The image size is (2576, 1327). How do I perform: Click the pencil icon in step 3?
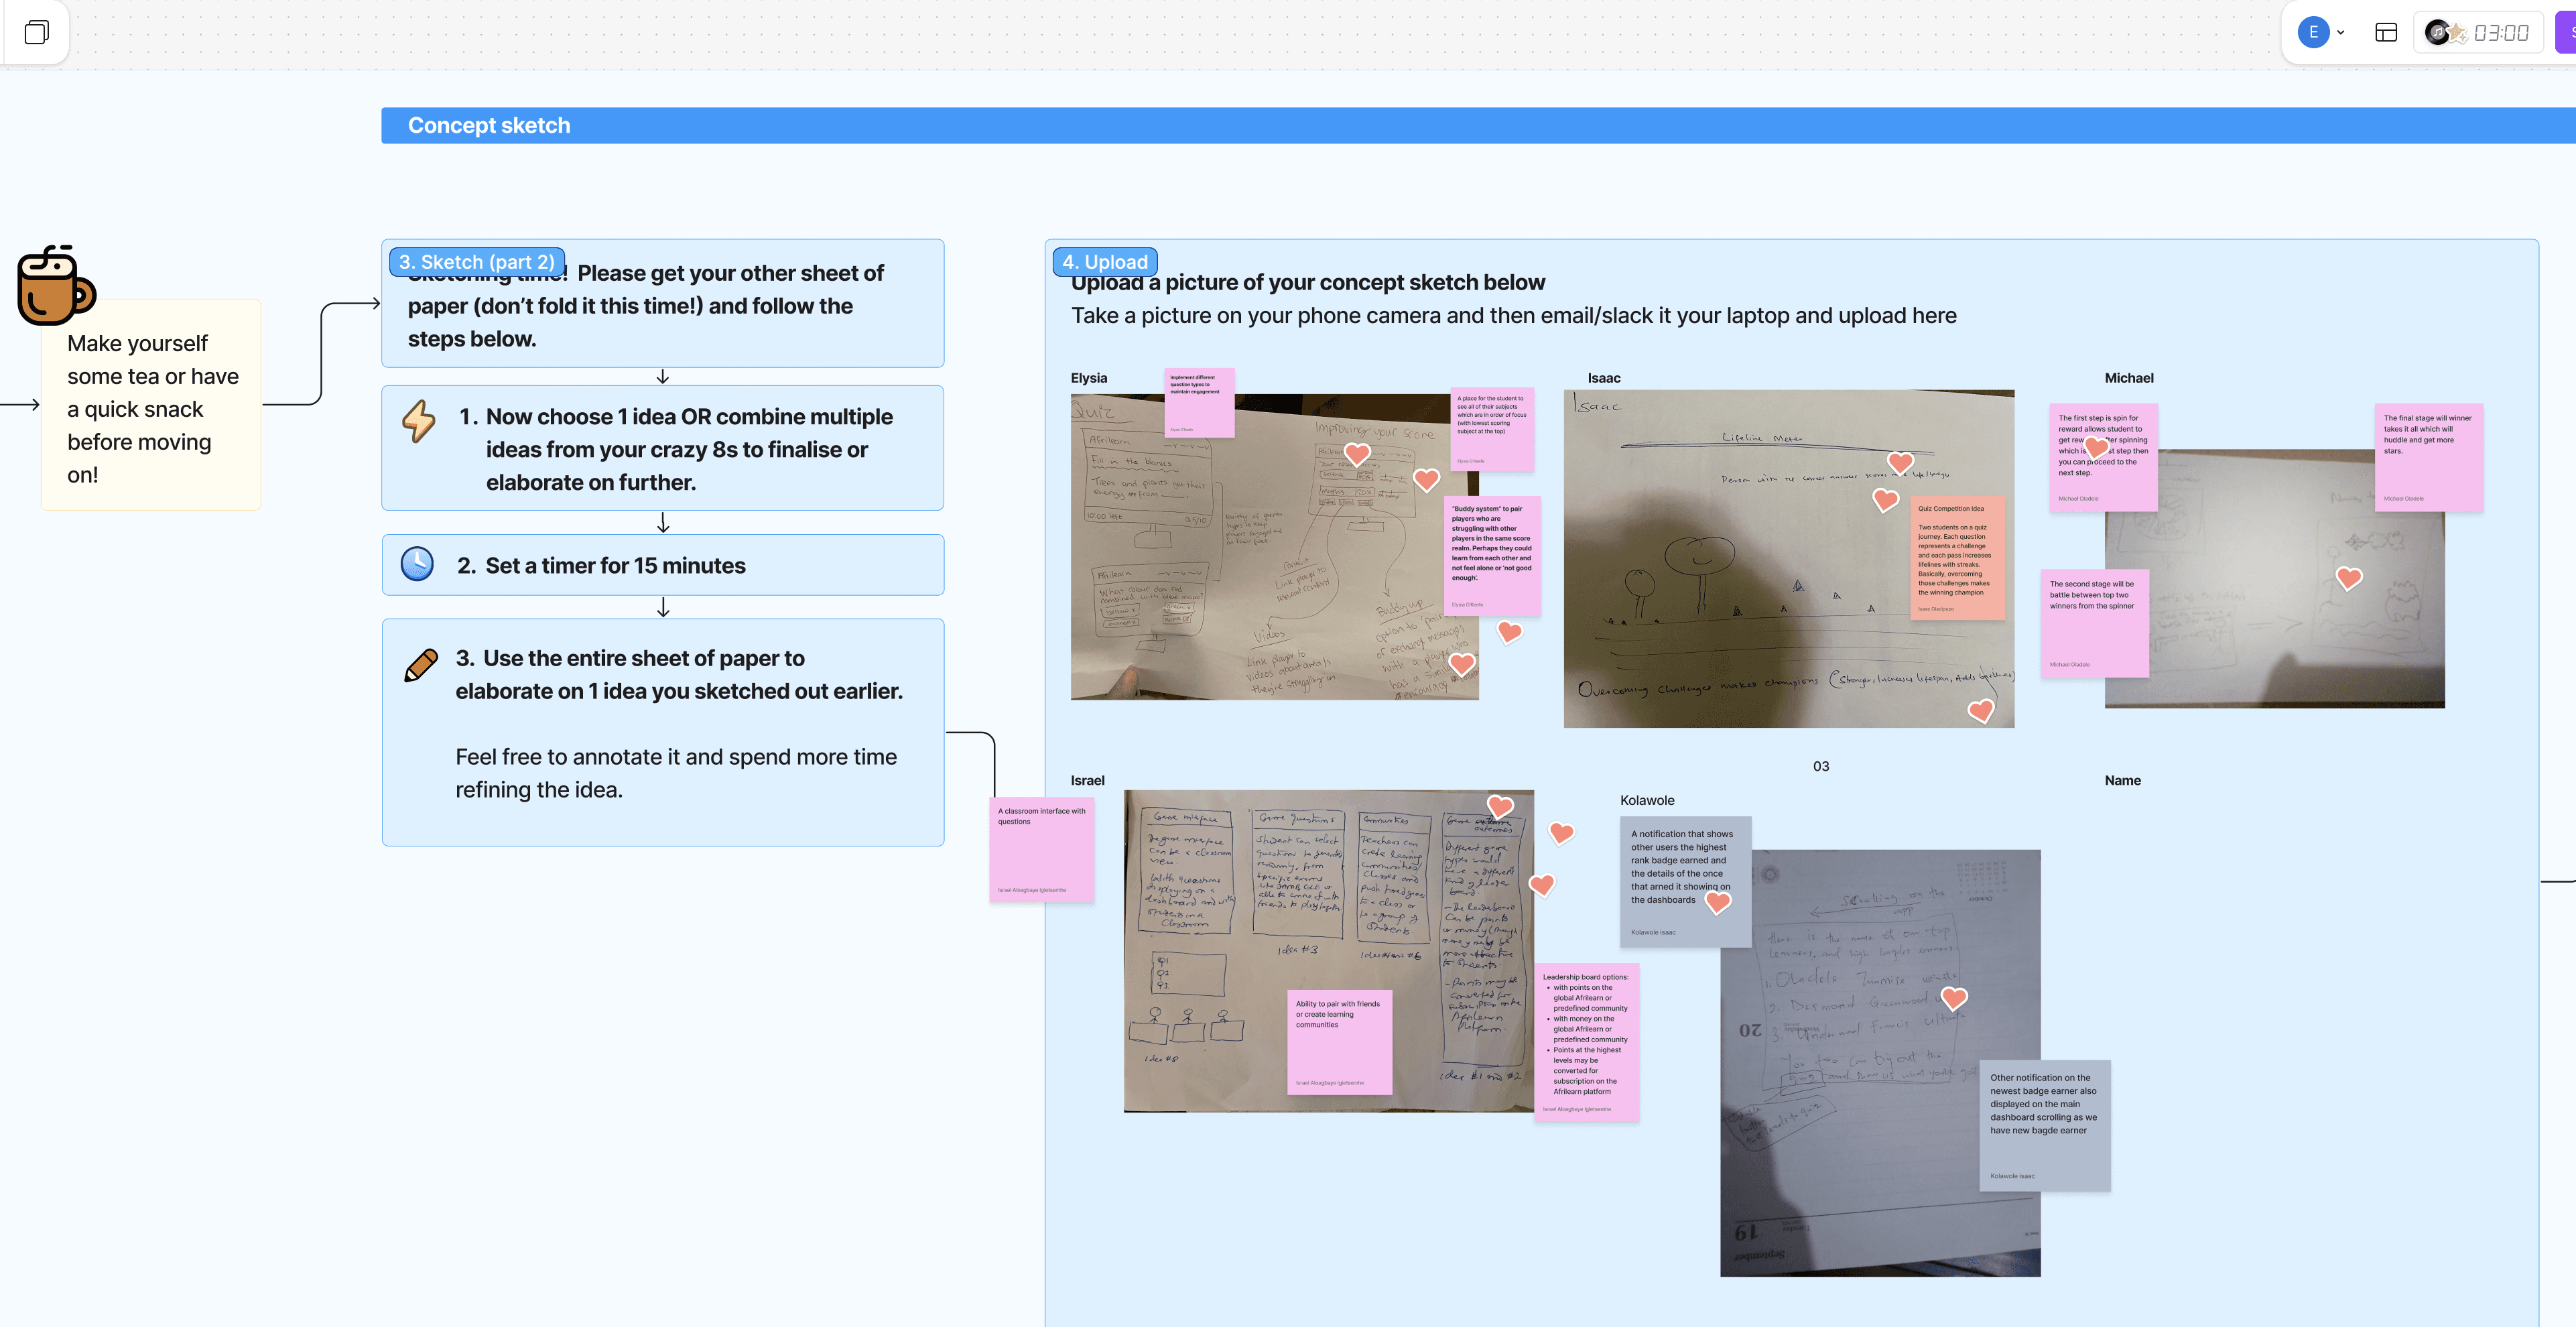[420, 665]
